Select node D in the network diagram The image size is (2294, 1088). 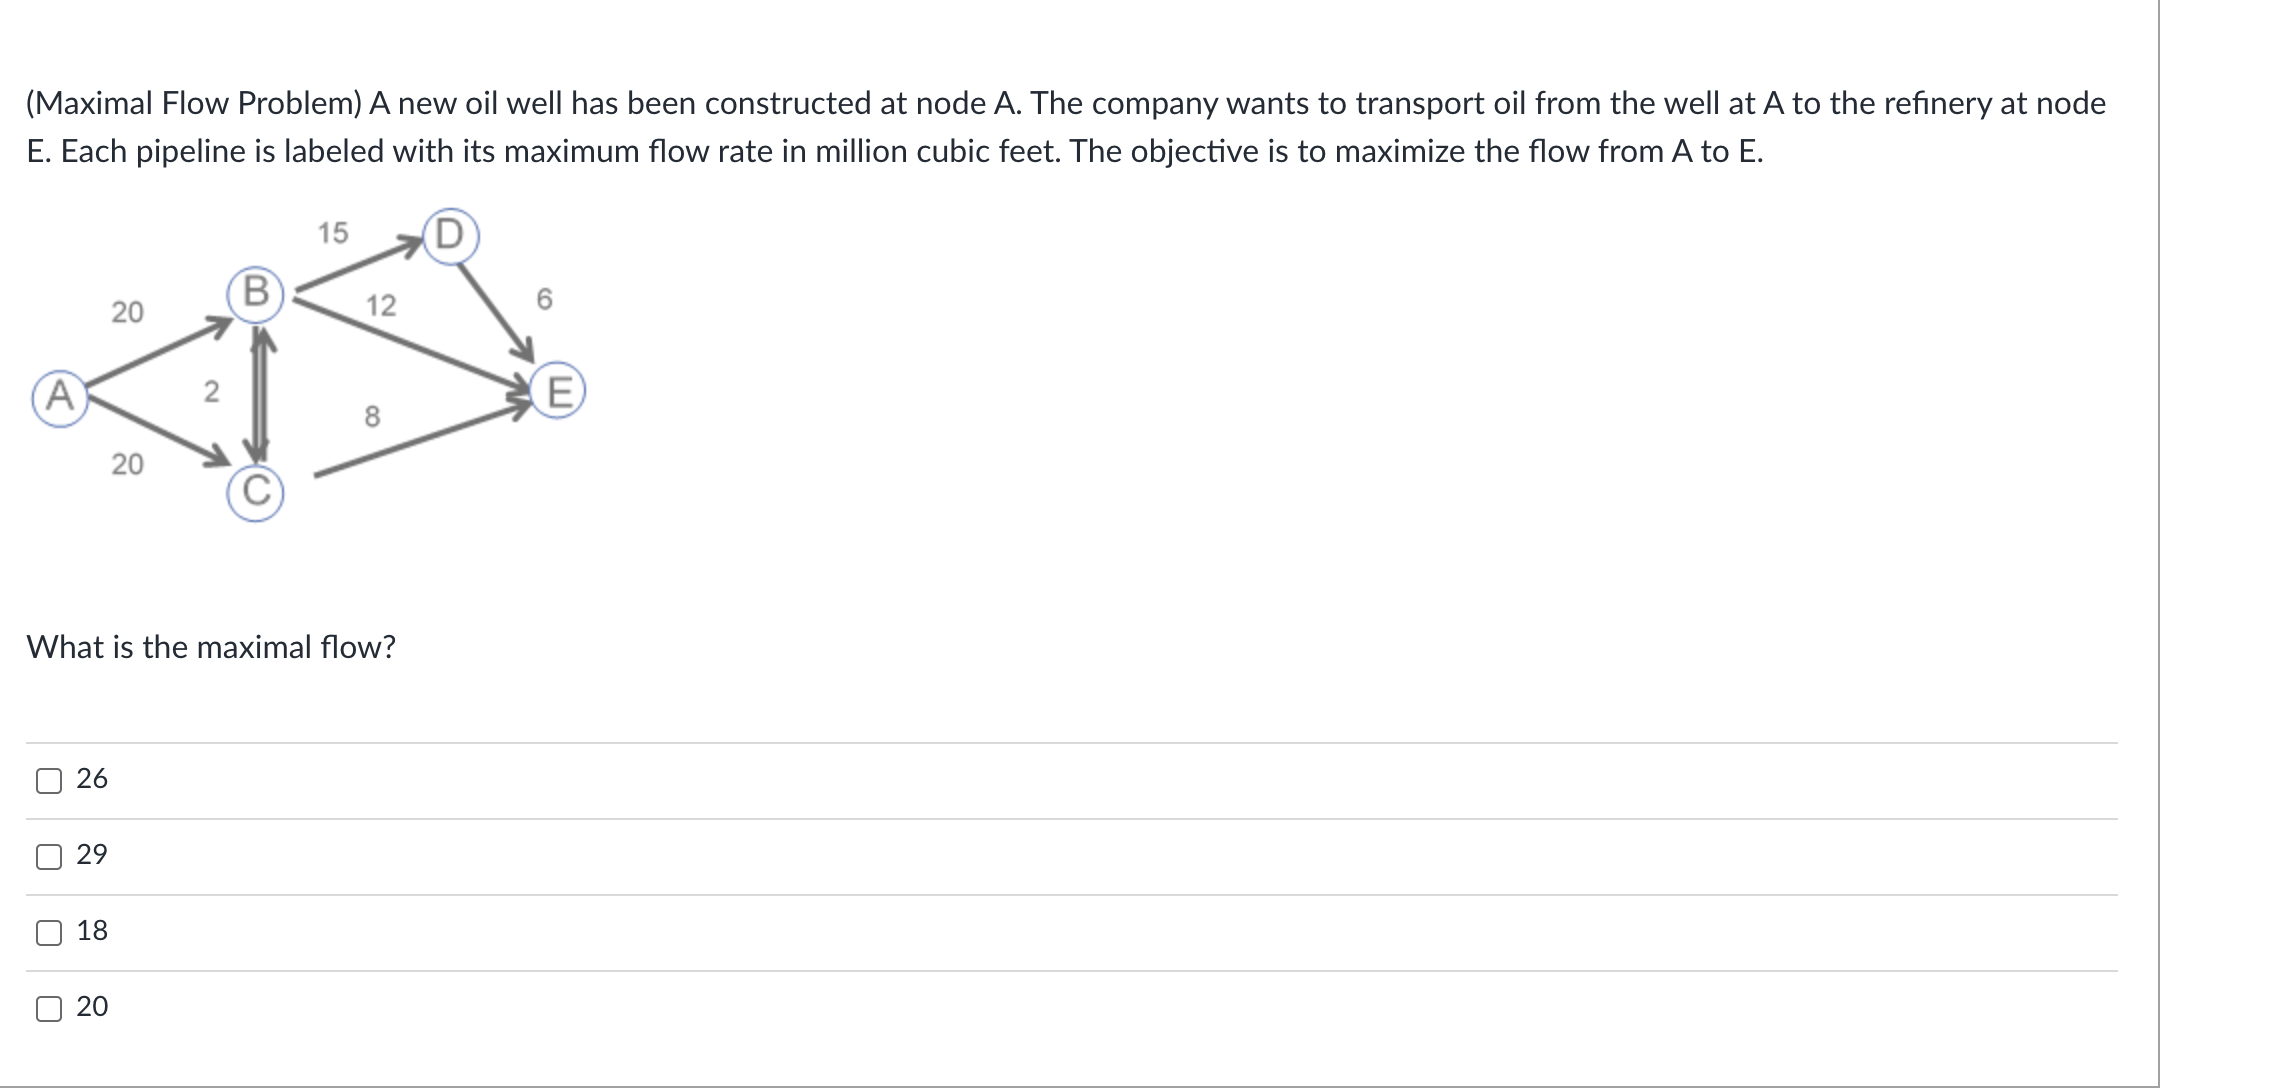[x=452, y=233]
